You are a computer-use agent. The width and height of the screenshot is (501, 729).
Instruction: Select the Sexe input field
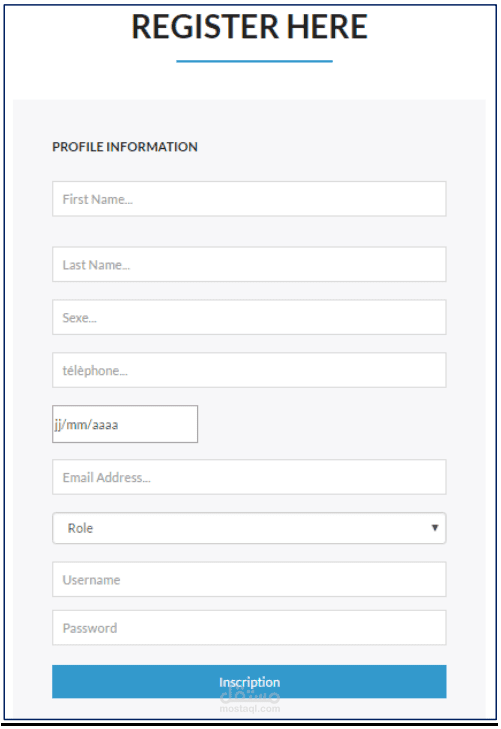click(249, 317)
